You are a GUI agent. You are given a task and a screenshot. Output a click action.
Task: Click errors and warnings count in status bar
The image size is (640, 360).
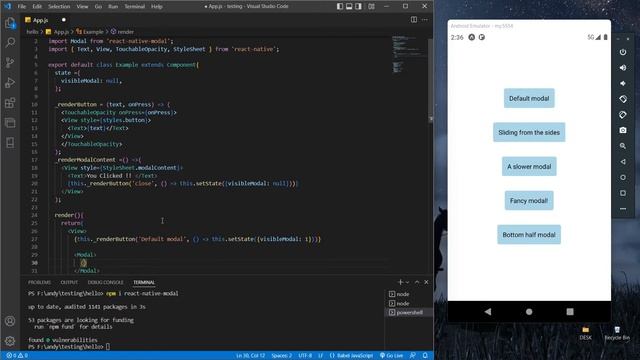[17, 356]
